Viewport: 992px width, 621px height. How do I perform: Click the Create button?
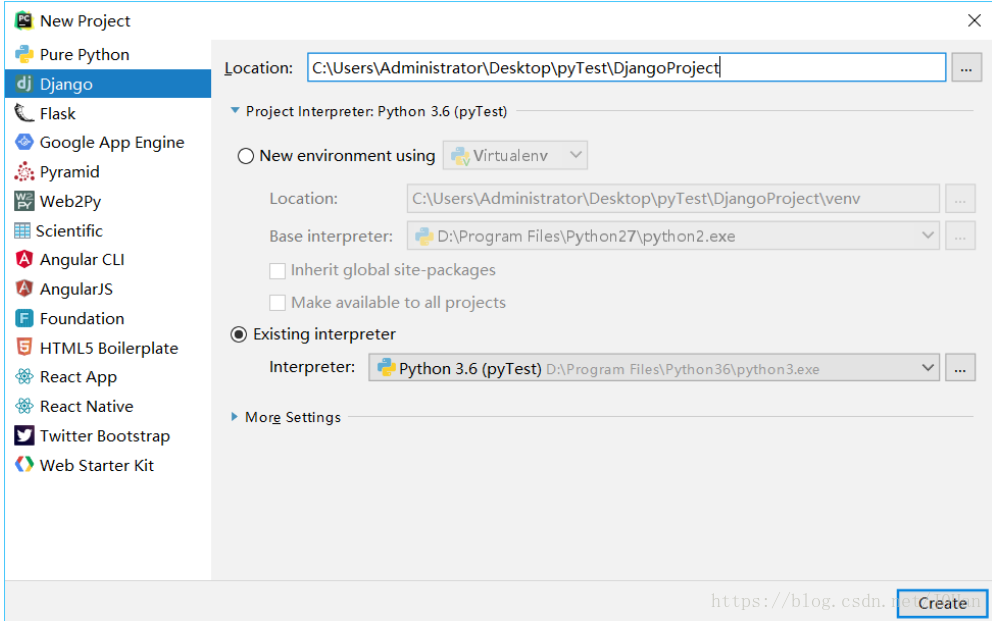pyautogui.click(x=942, y=603)
